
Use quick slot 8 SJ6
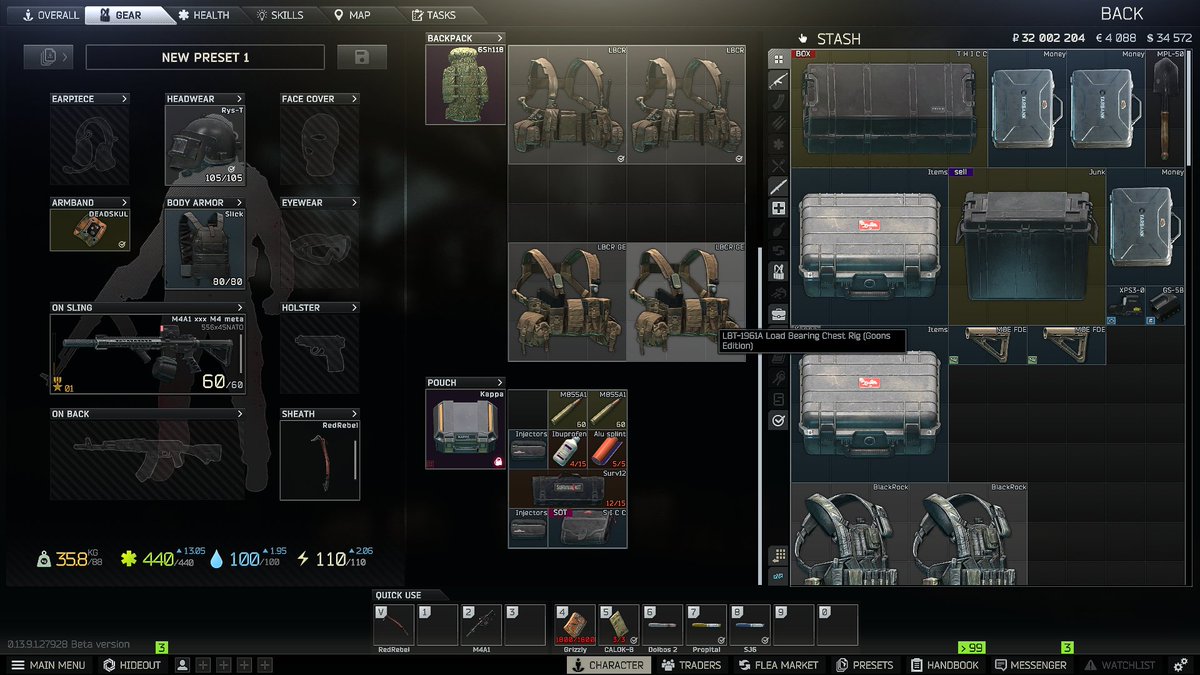pos(750,625)
